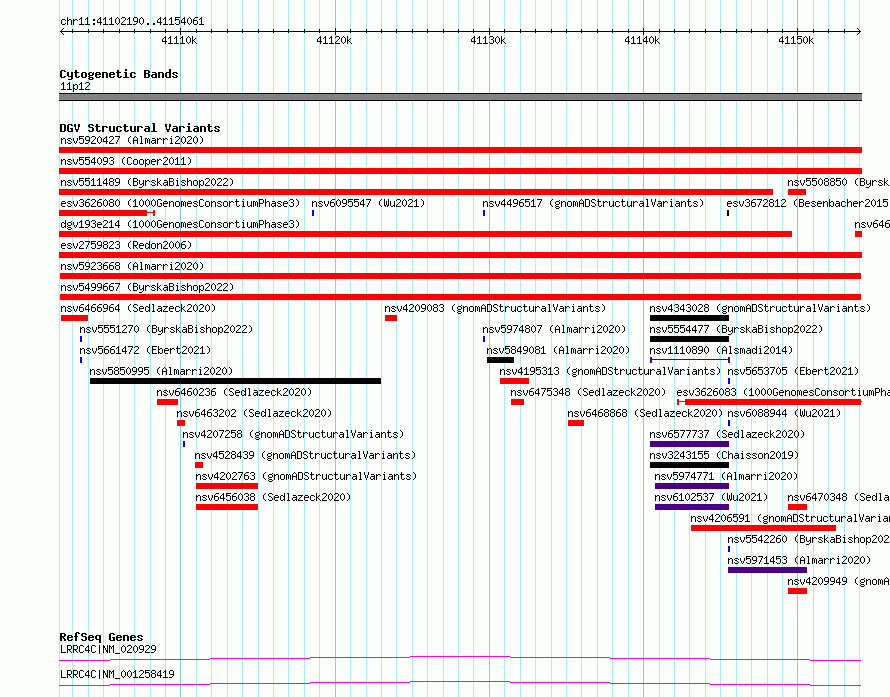Open the nsv5554477 (ByrskaBishop2022) label
This screenshot has width=890, height=697.
(x=736, y=329)
